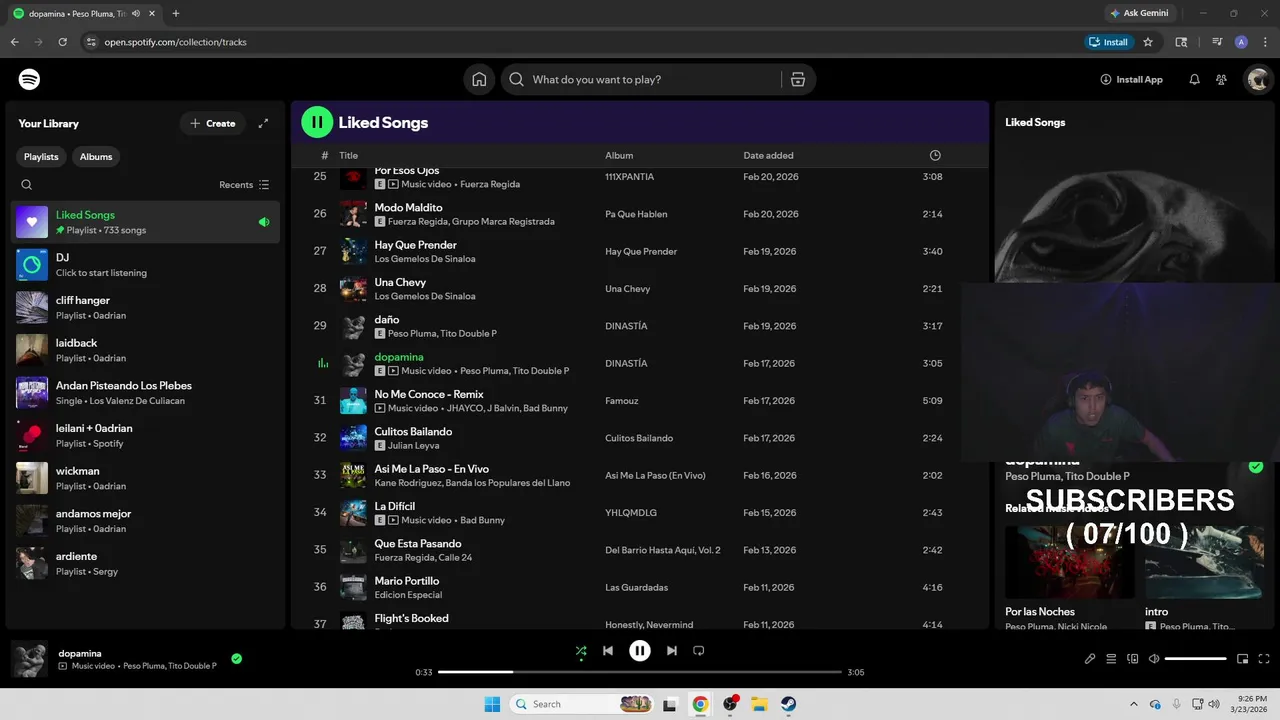This screenshot has height=720, width=1280.
Task: Click Install App button
Action: coord(1131,79)
